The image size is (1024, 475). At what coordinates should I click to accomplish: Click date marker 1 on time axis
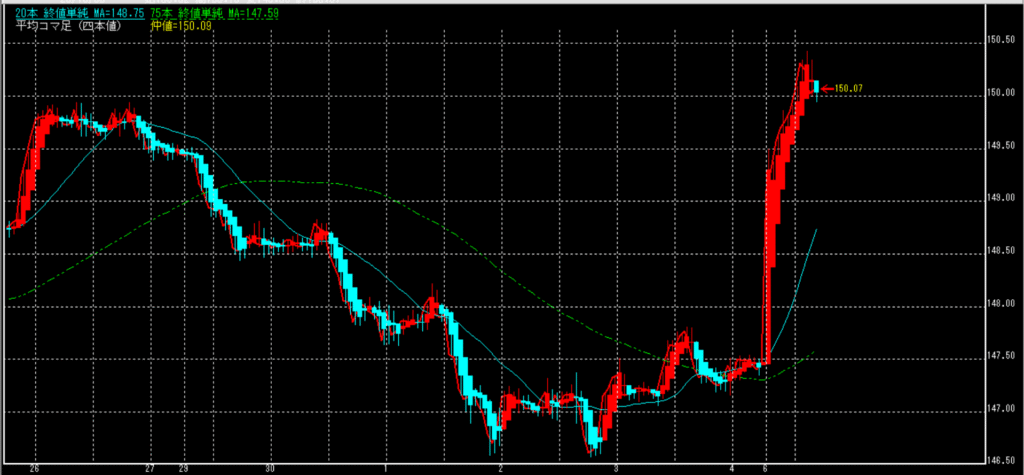(x=386, y=468)
